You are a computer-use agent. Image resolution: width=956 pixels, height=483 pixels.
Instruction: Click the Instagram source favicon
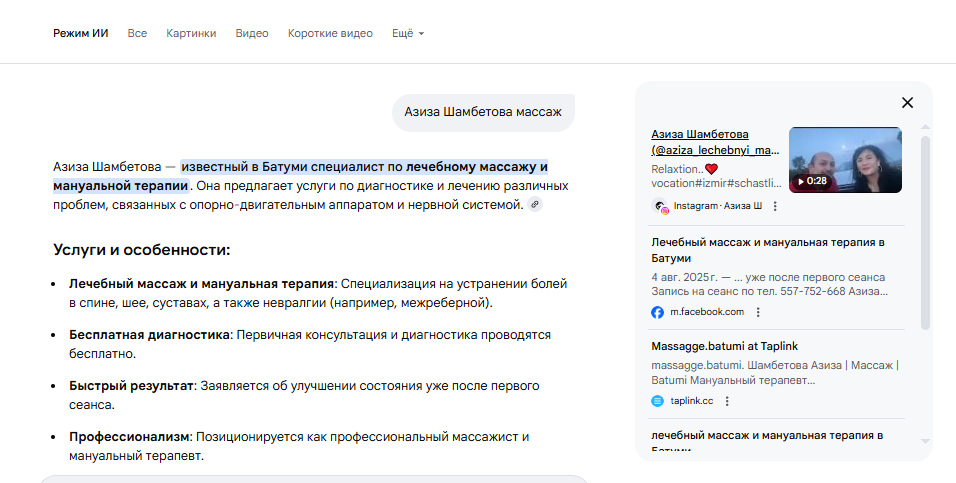659,206
